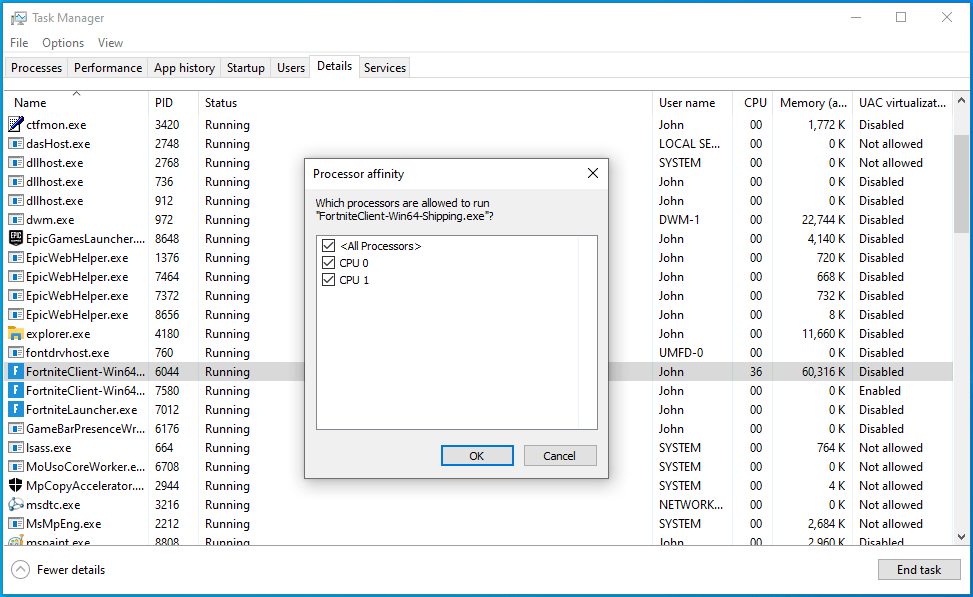Click the scrollbar up arrow

click(x=961, y=100)
